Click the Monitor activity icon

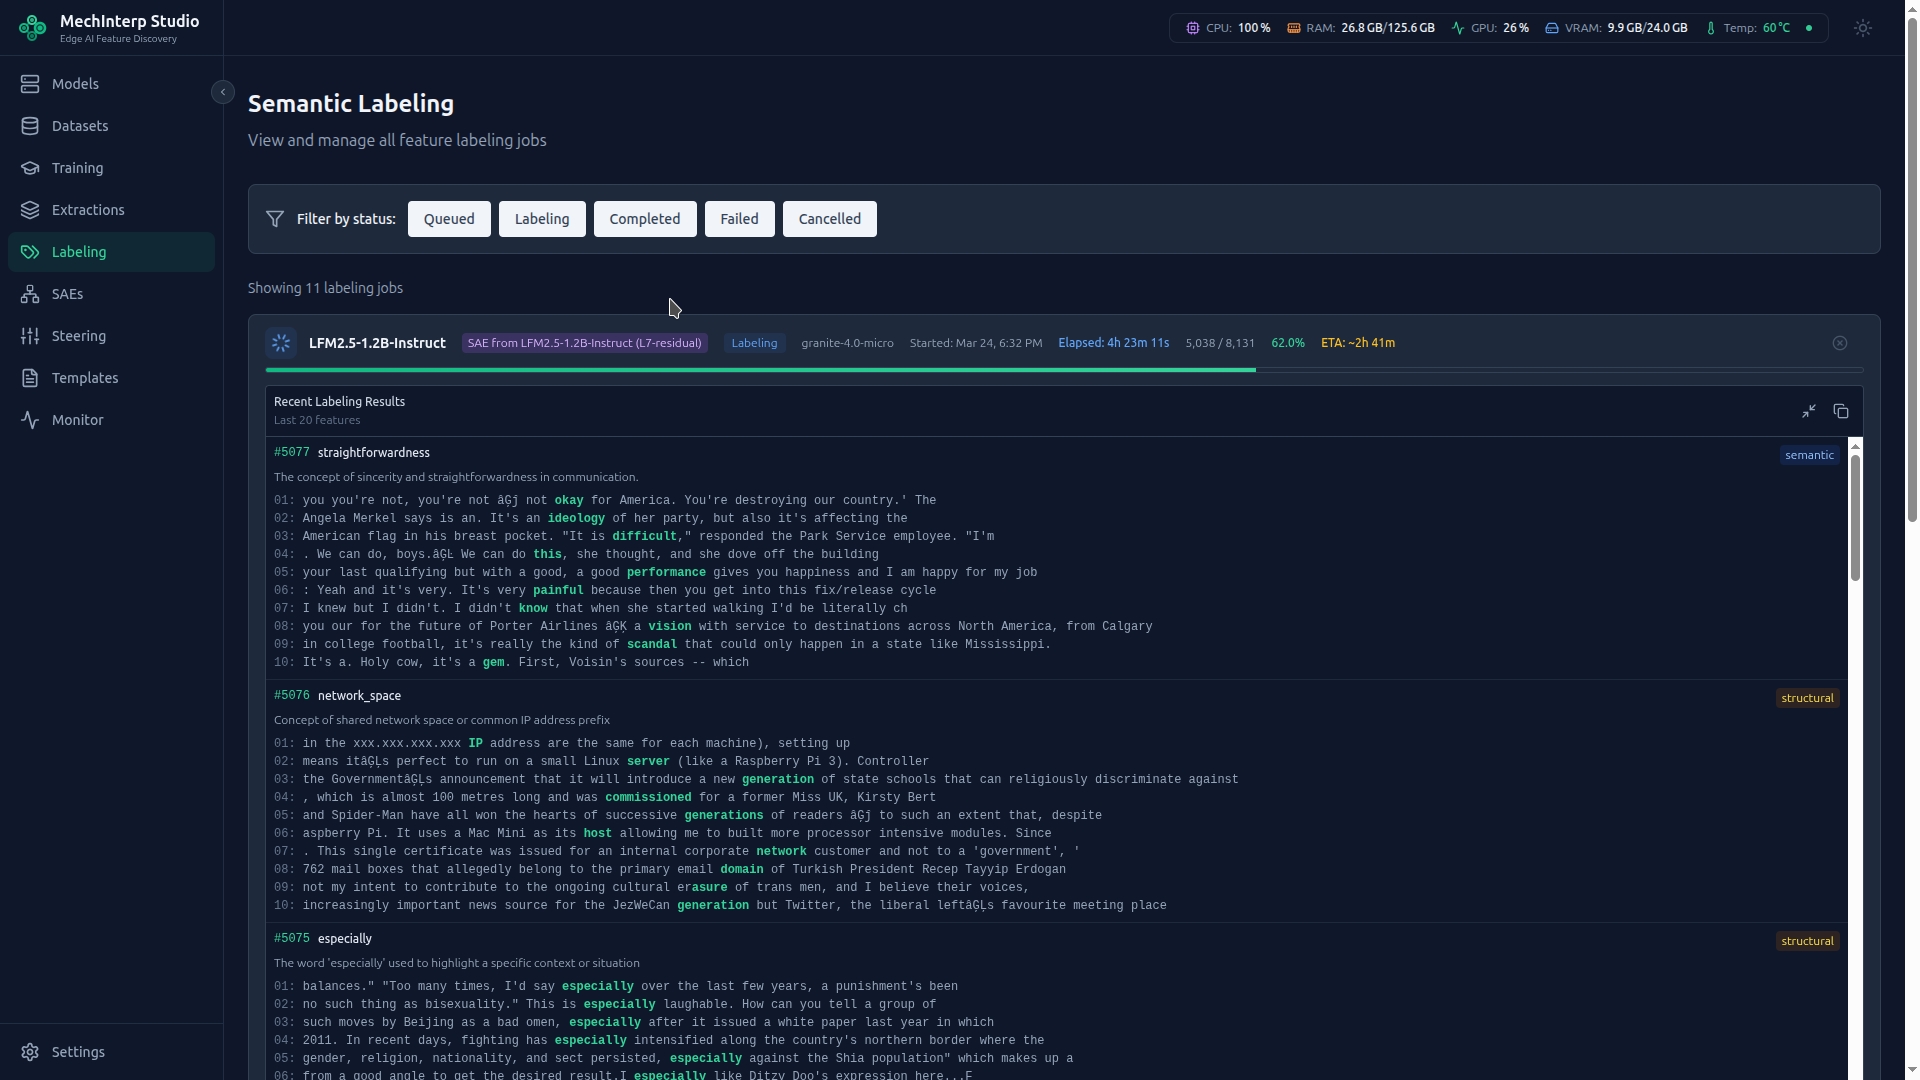[30, 420]
